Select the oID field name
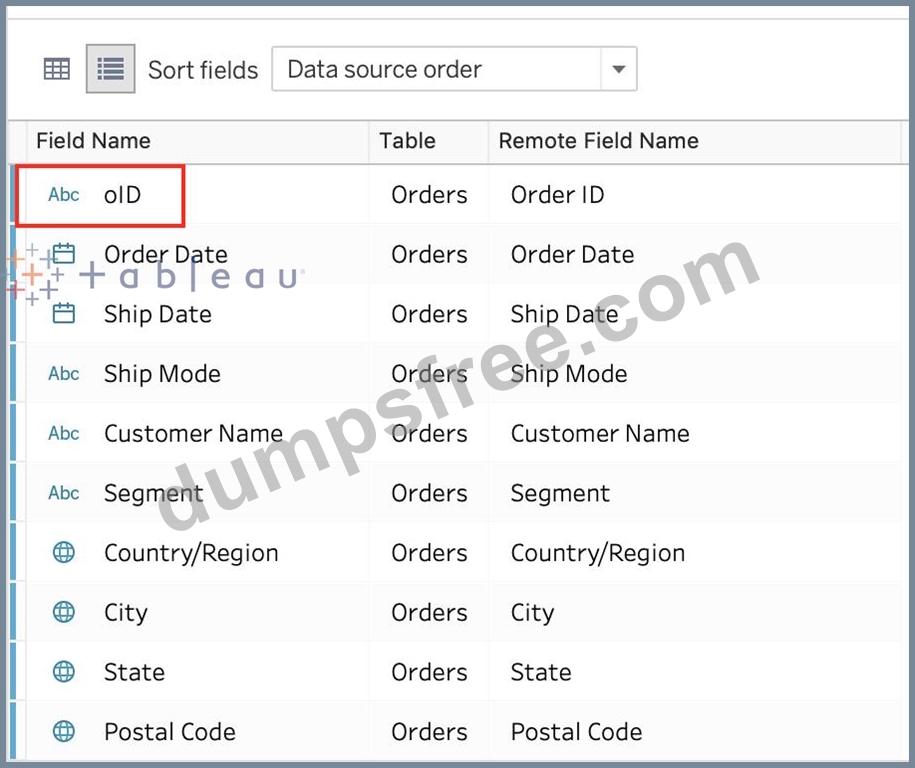 tap(123, 195)
